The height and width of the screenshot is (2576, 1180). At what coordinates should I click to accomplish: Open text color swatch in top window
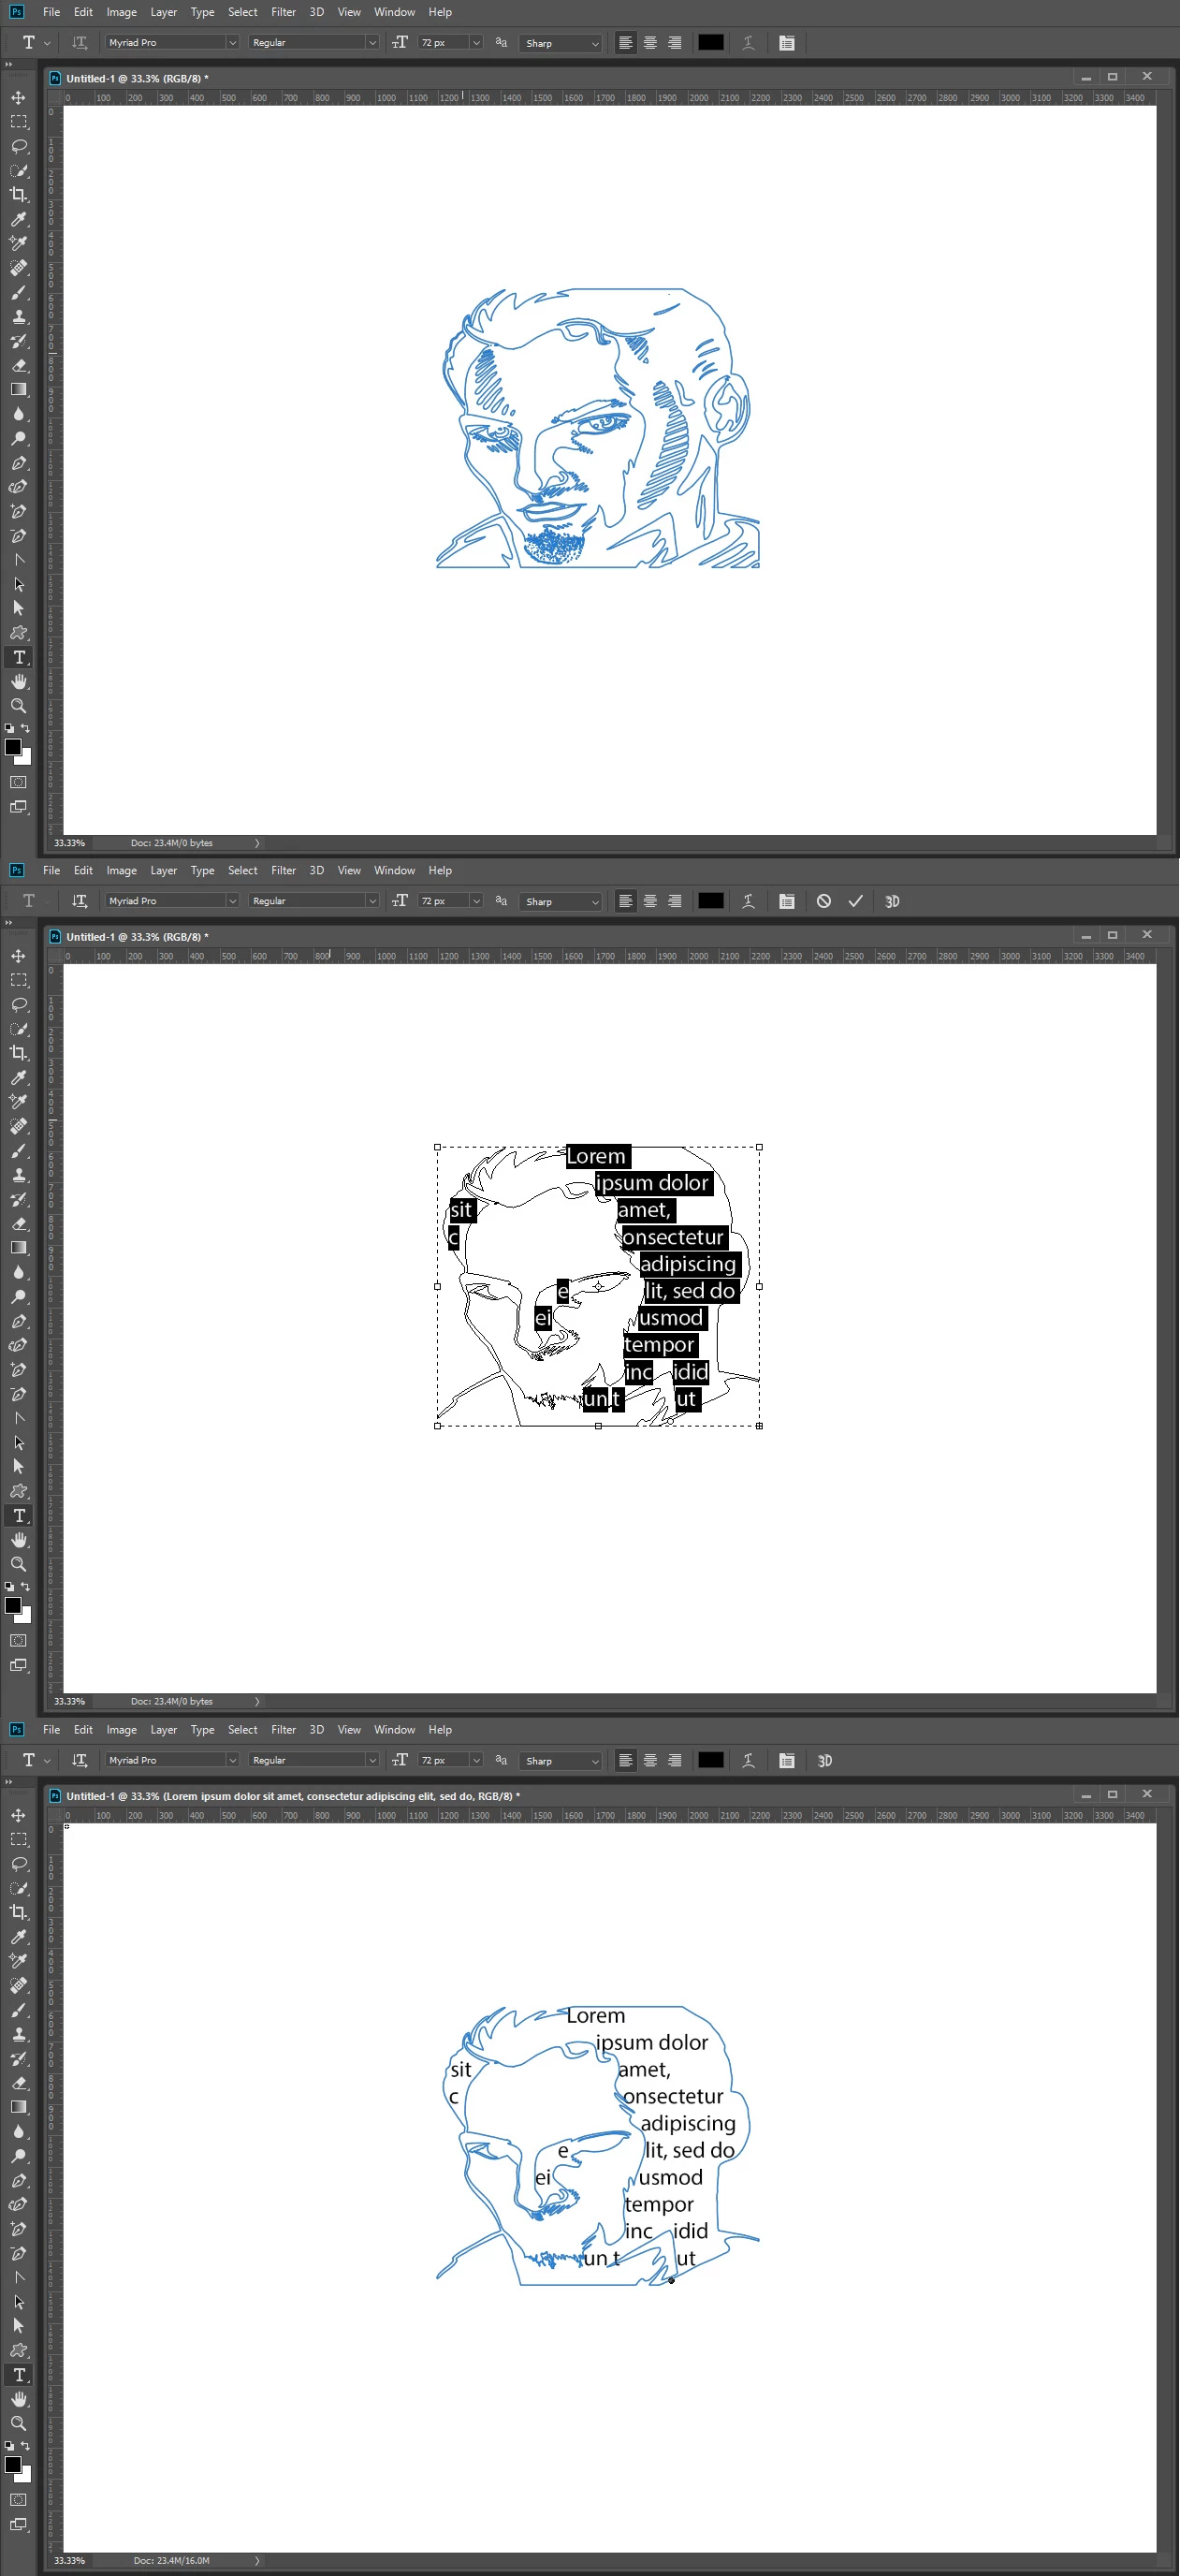click(x=711, y=42)
